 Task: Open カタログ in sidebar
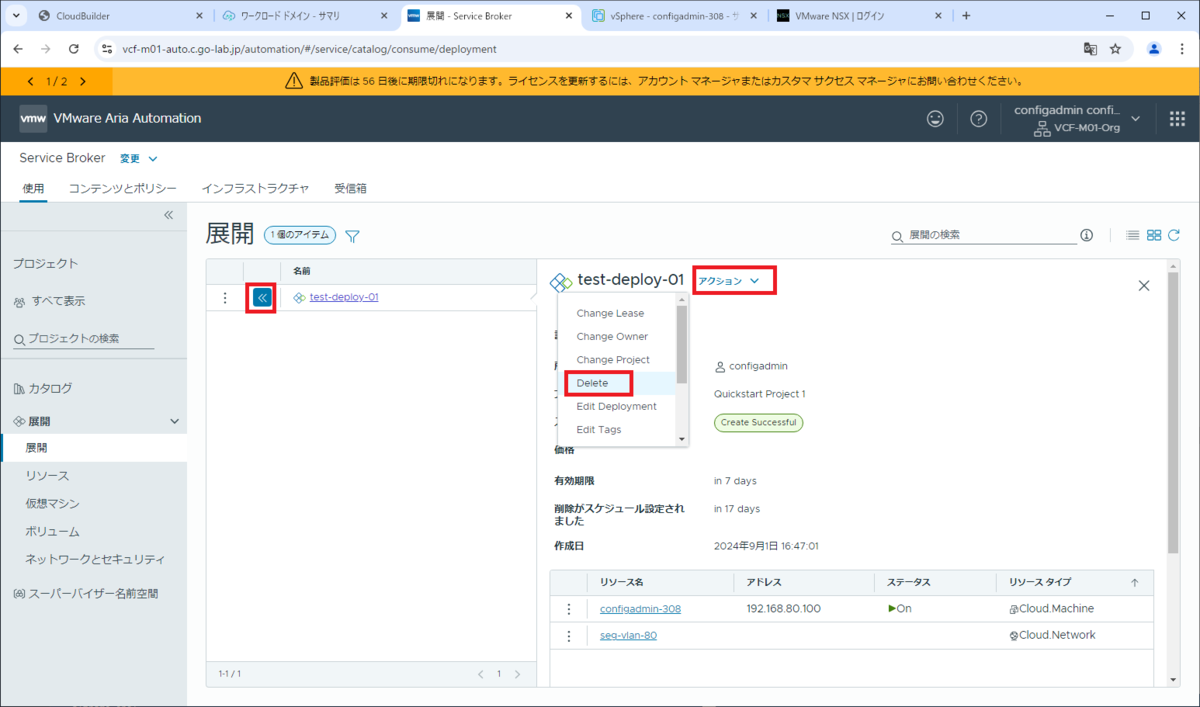tap(50, 388)
